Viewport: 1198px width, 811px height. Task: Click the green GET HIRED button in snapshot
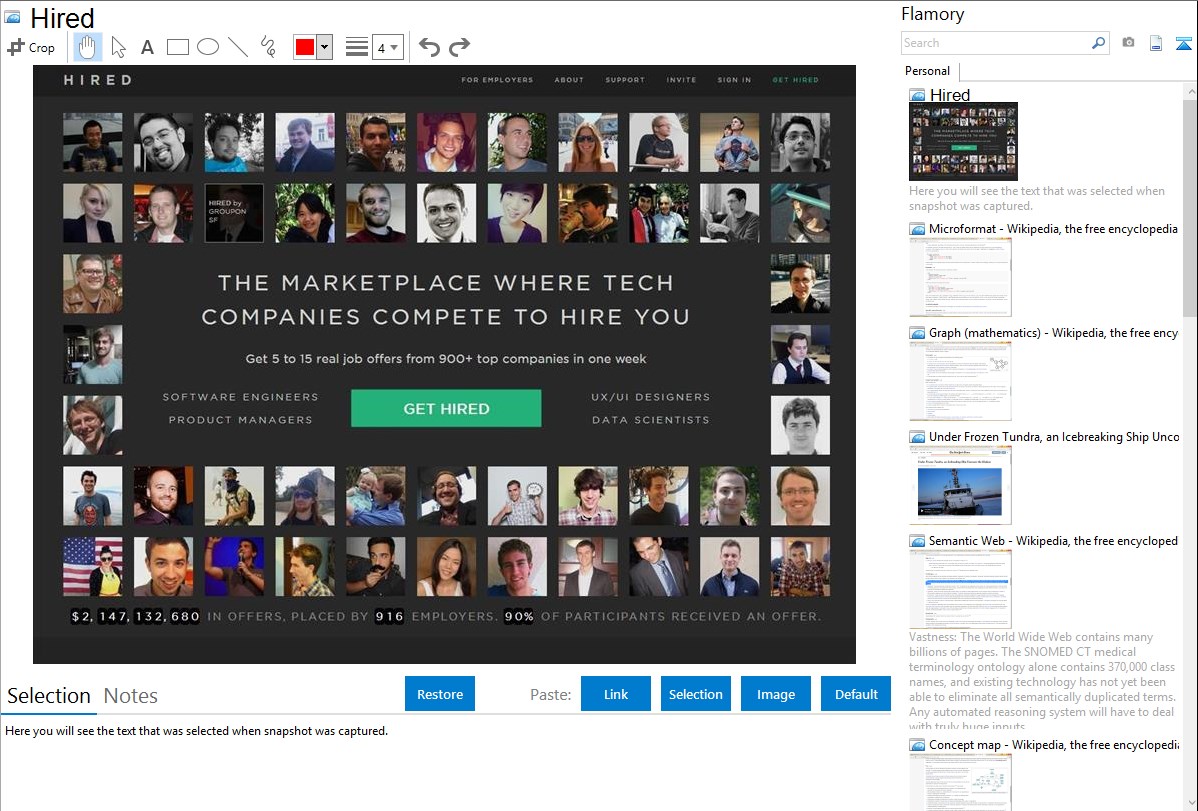[x=446, y=408]
